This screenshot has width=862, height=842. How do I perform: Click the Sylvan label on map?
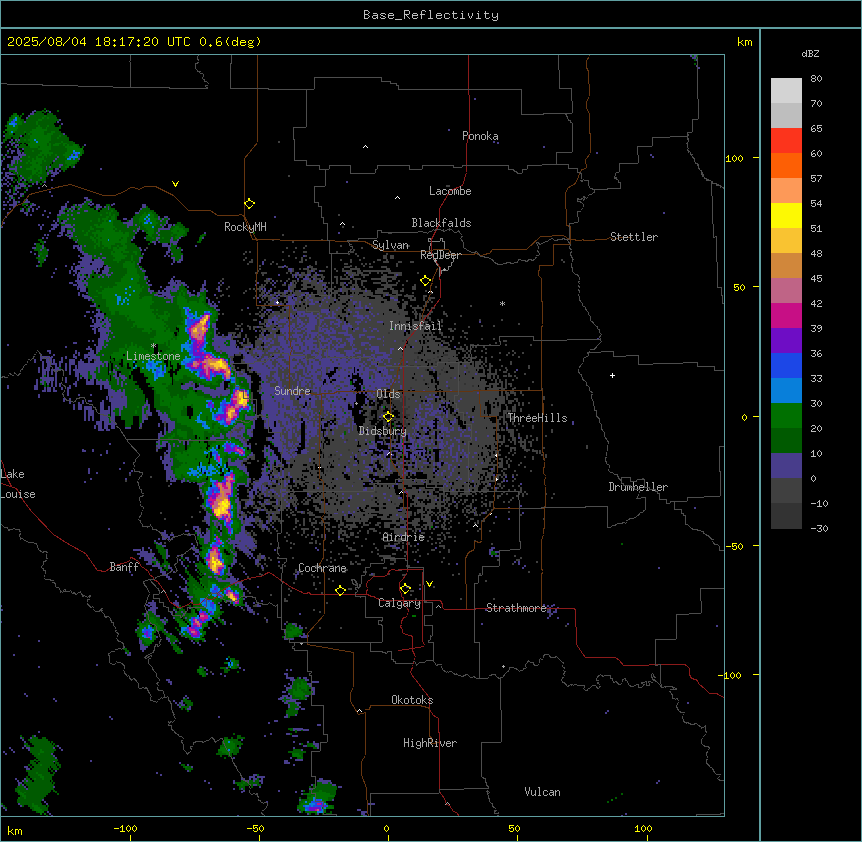pos(390,245)
